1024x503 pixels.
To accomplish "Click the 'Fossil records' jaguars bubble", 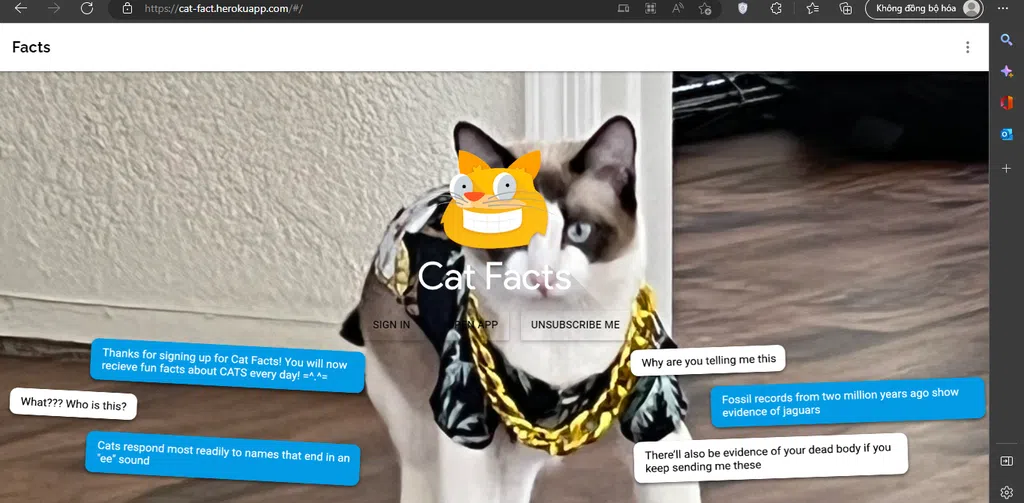I will [x=848, y=402].
